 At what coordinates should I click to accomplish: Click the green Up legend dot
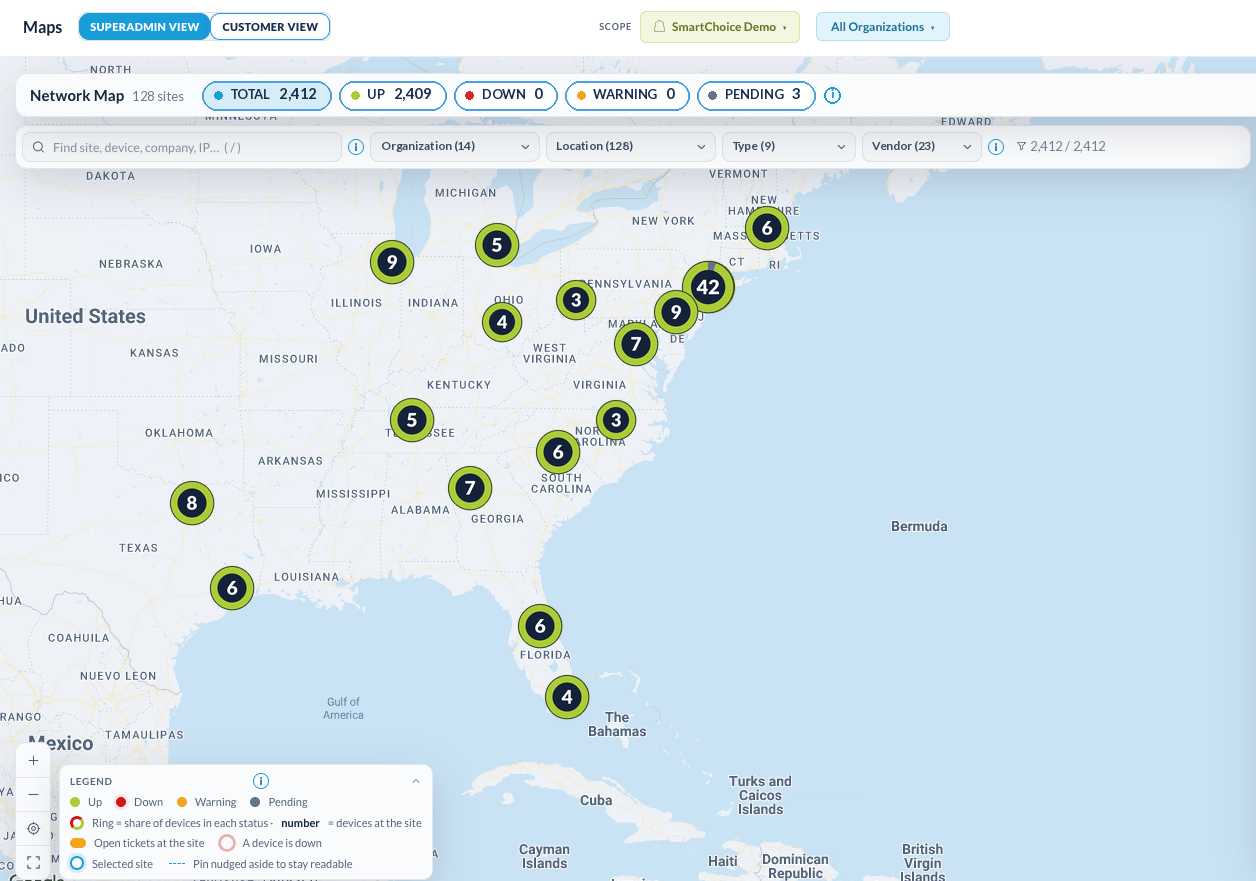[75, 802]
